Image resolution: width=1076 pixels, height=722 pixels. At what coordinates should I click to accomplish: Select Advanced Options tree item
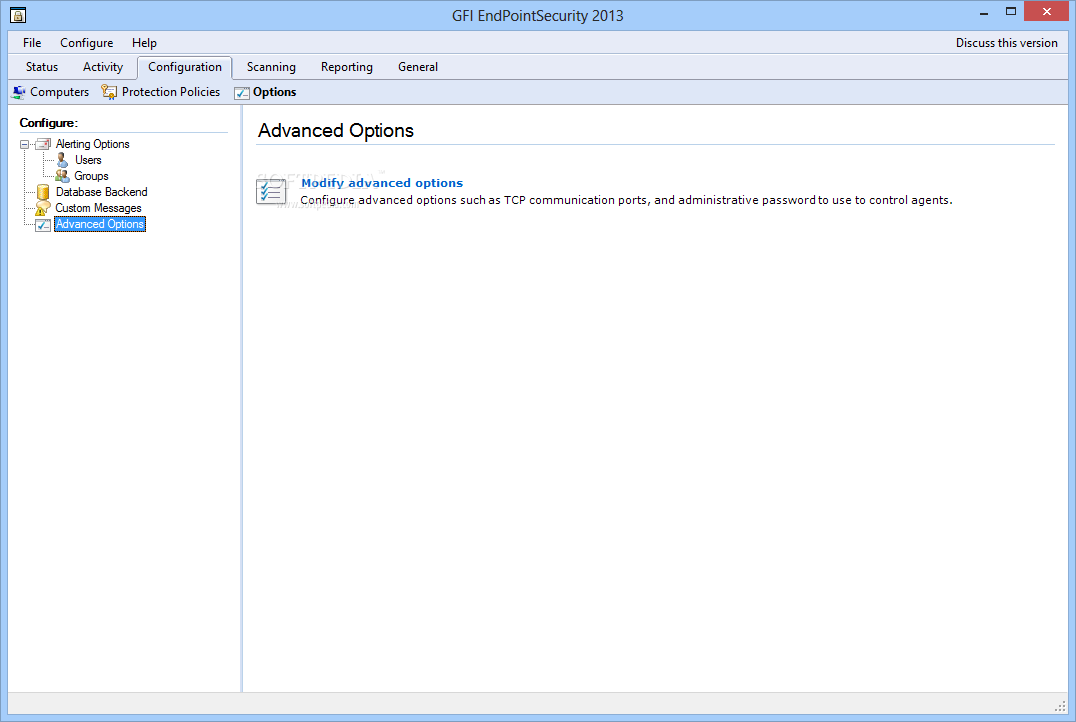coord(100,224)
